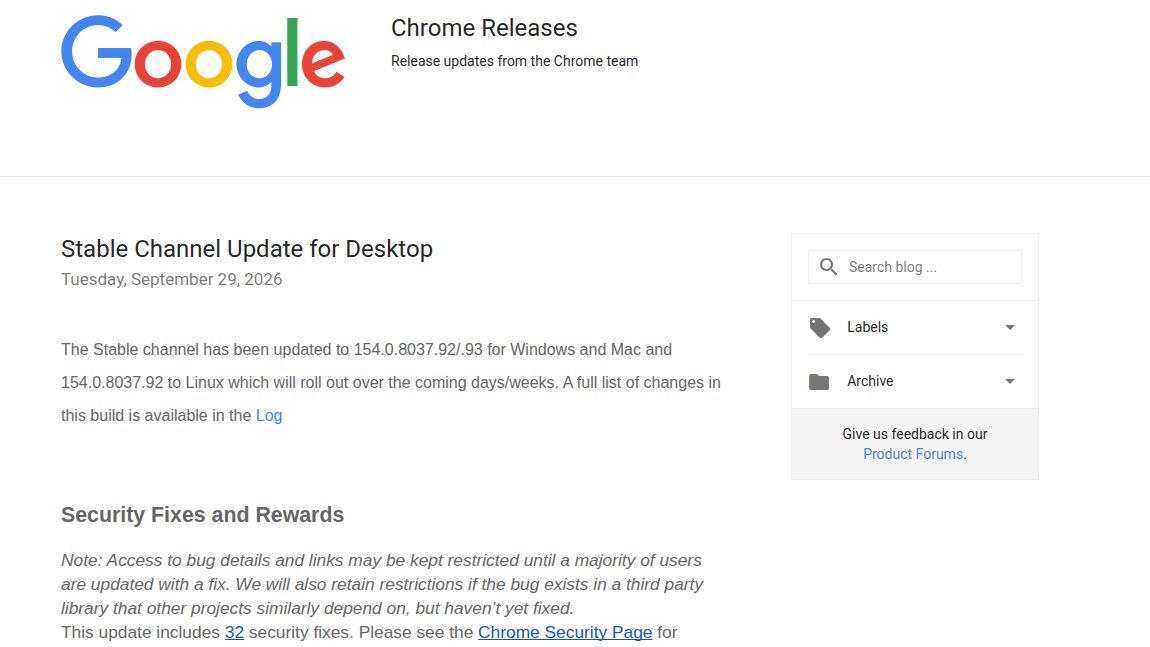Viewport: 1150px width, 647px height.
Task: Open the Product Forums link
Action: [x=913, y=454]
